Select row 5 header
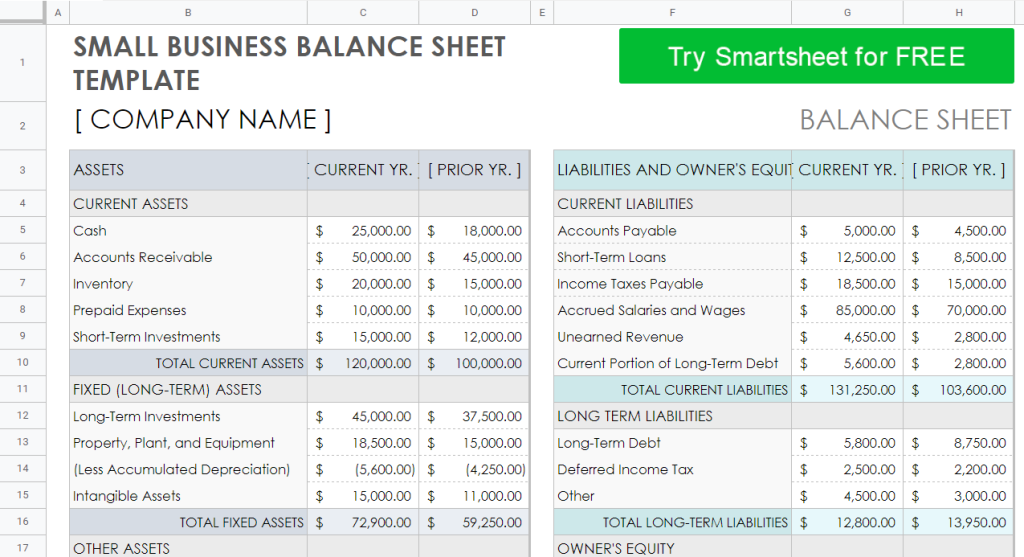 23,230
